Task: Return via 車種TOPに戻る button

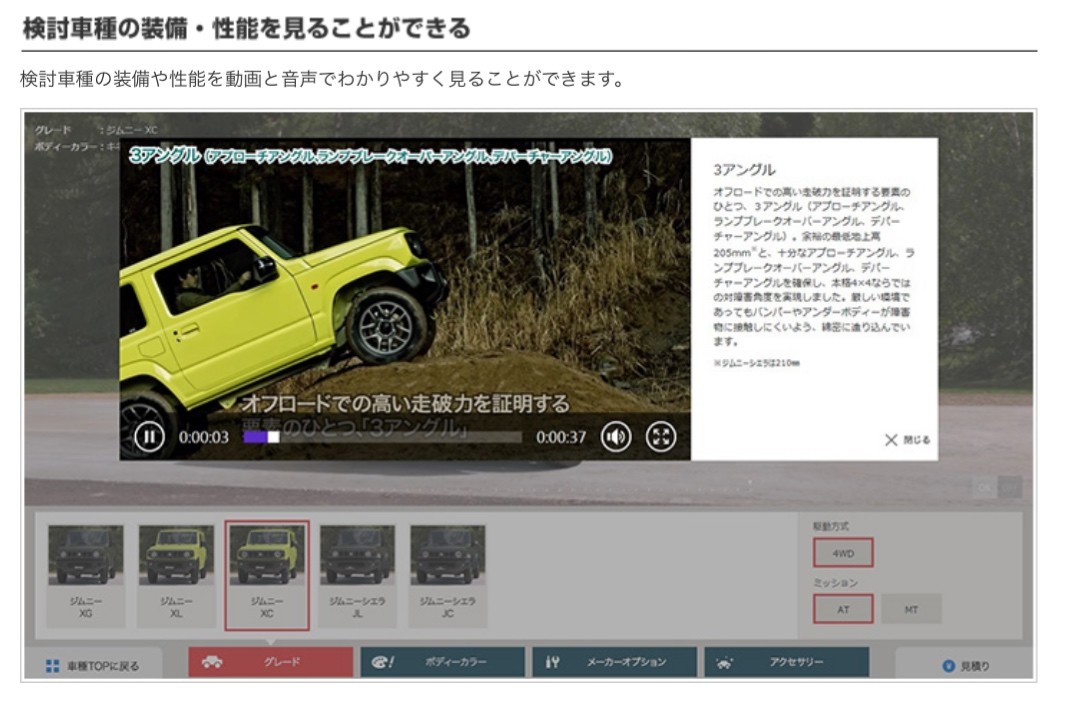Action: [93, 665]
